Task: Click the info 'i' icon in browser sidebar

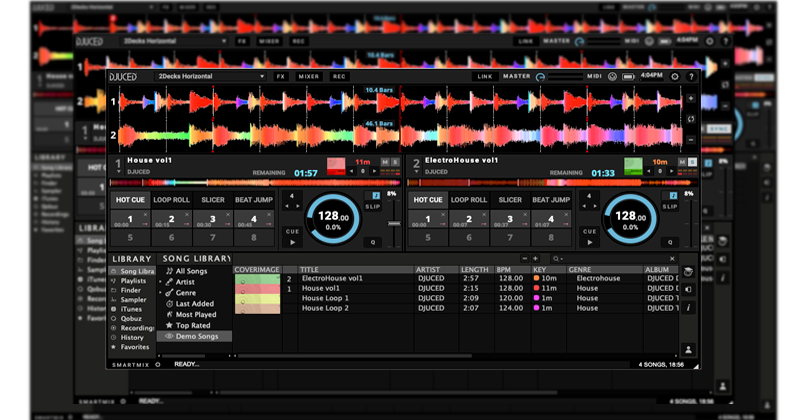Action: pyautogui.click(x=688, y=308)
